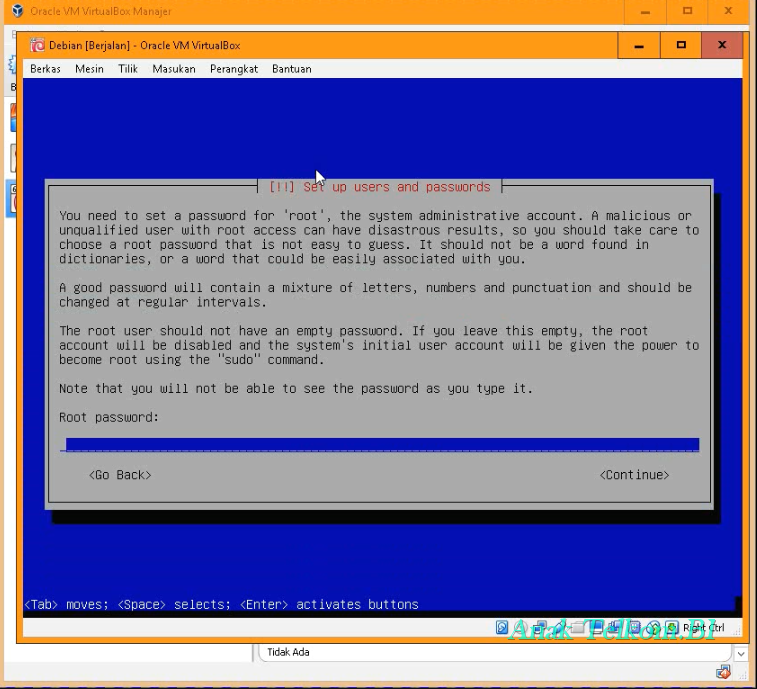Open the Tilik menu
This screenshot has height=689, width=757.
(x=128, y=69)
